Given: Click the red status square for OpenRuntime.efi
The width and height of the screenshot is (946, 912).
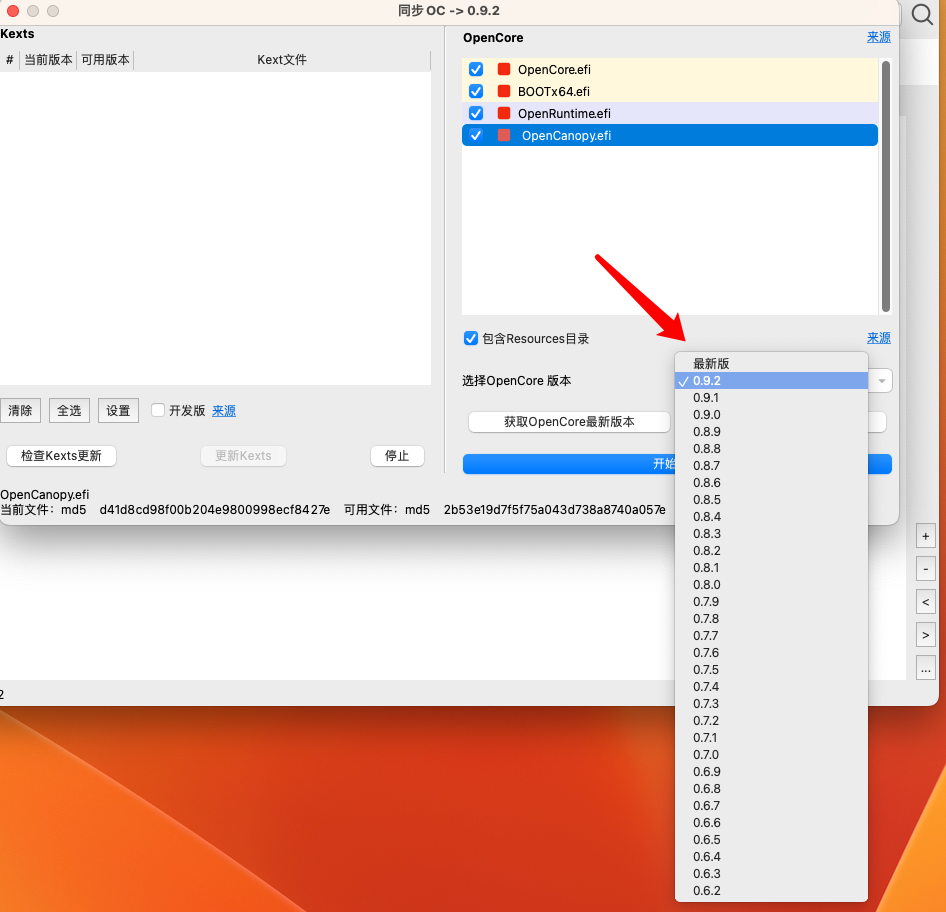Looking at the screenshot, I should [504, 113].
